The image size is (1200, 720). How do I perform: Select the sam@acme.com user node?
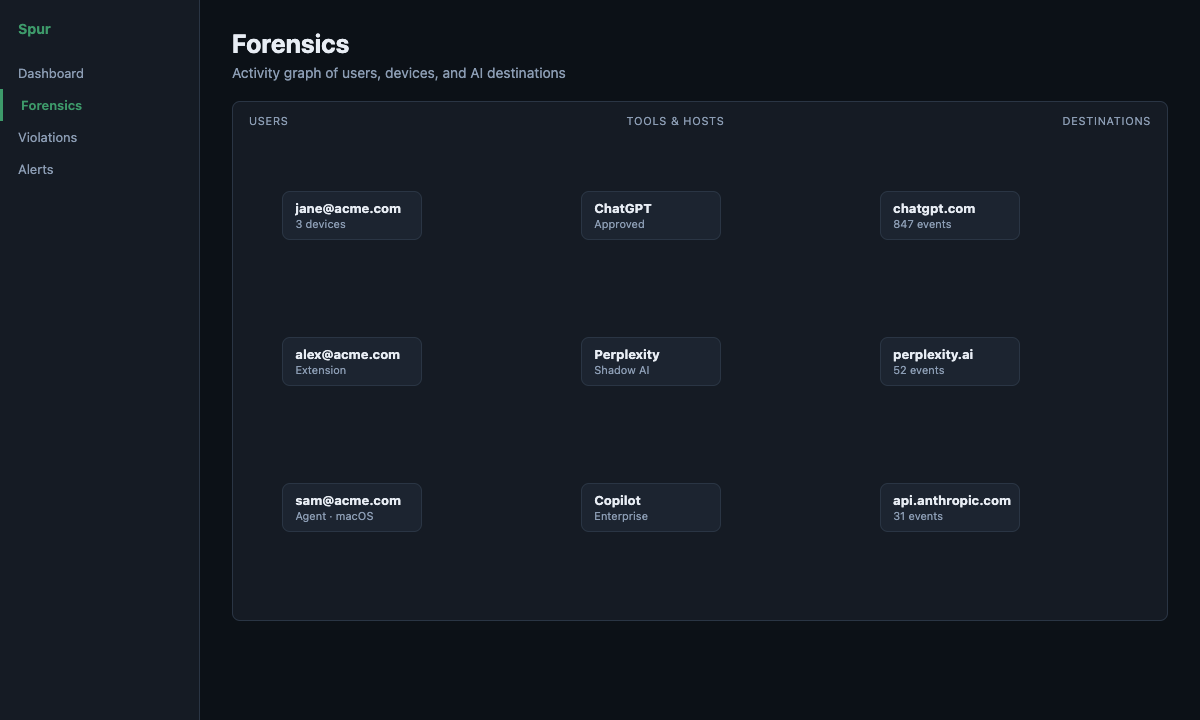tap(352, 507)
